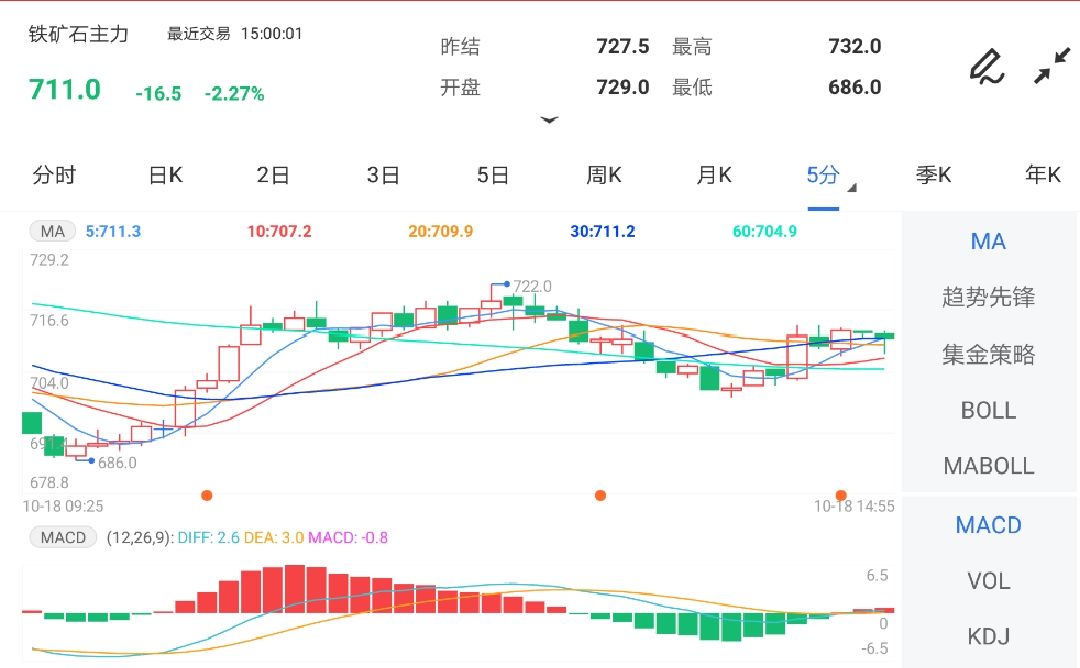Switch to the 分时 tab
The height and width of the screenshot is (668, 1080).
[x=54, y=175]
